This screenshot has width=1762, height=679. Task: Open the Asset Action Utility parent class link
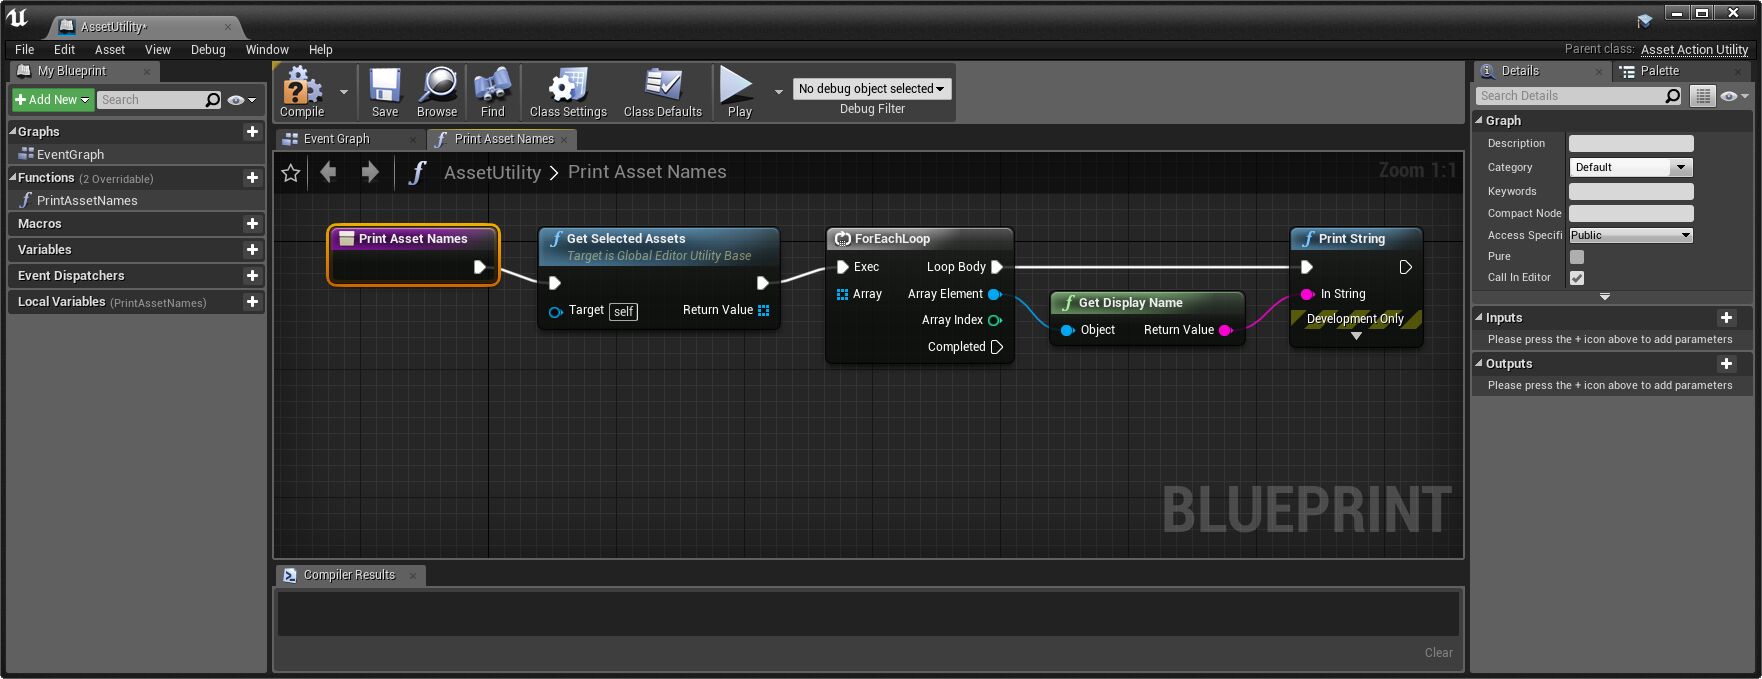1694,49
